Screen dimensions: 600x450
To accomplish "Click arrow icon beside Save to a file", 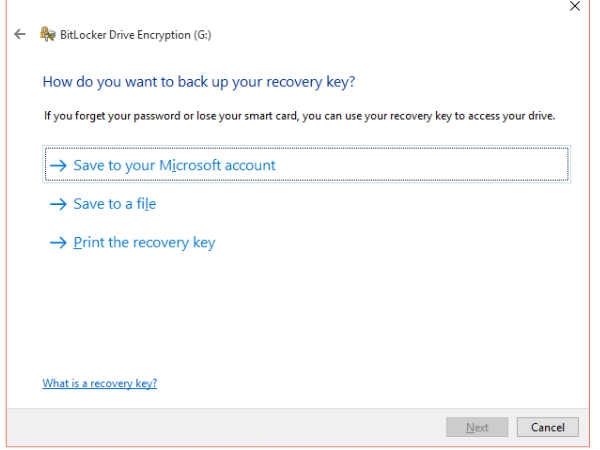I will tap(58, 204).
